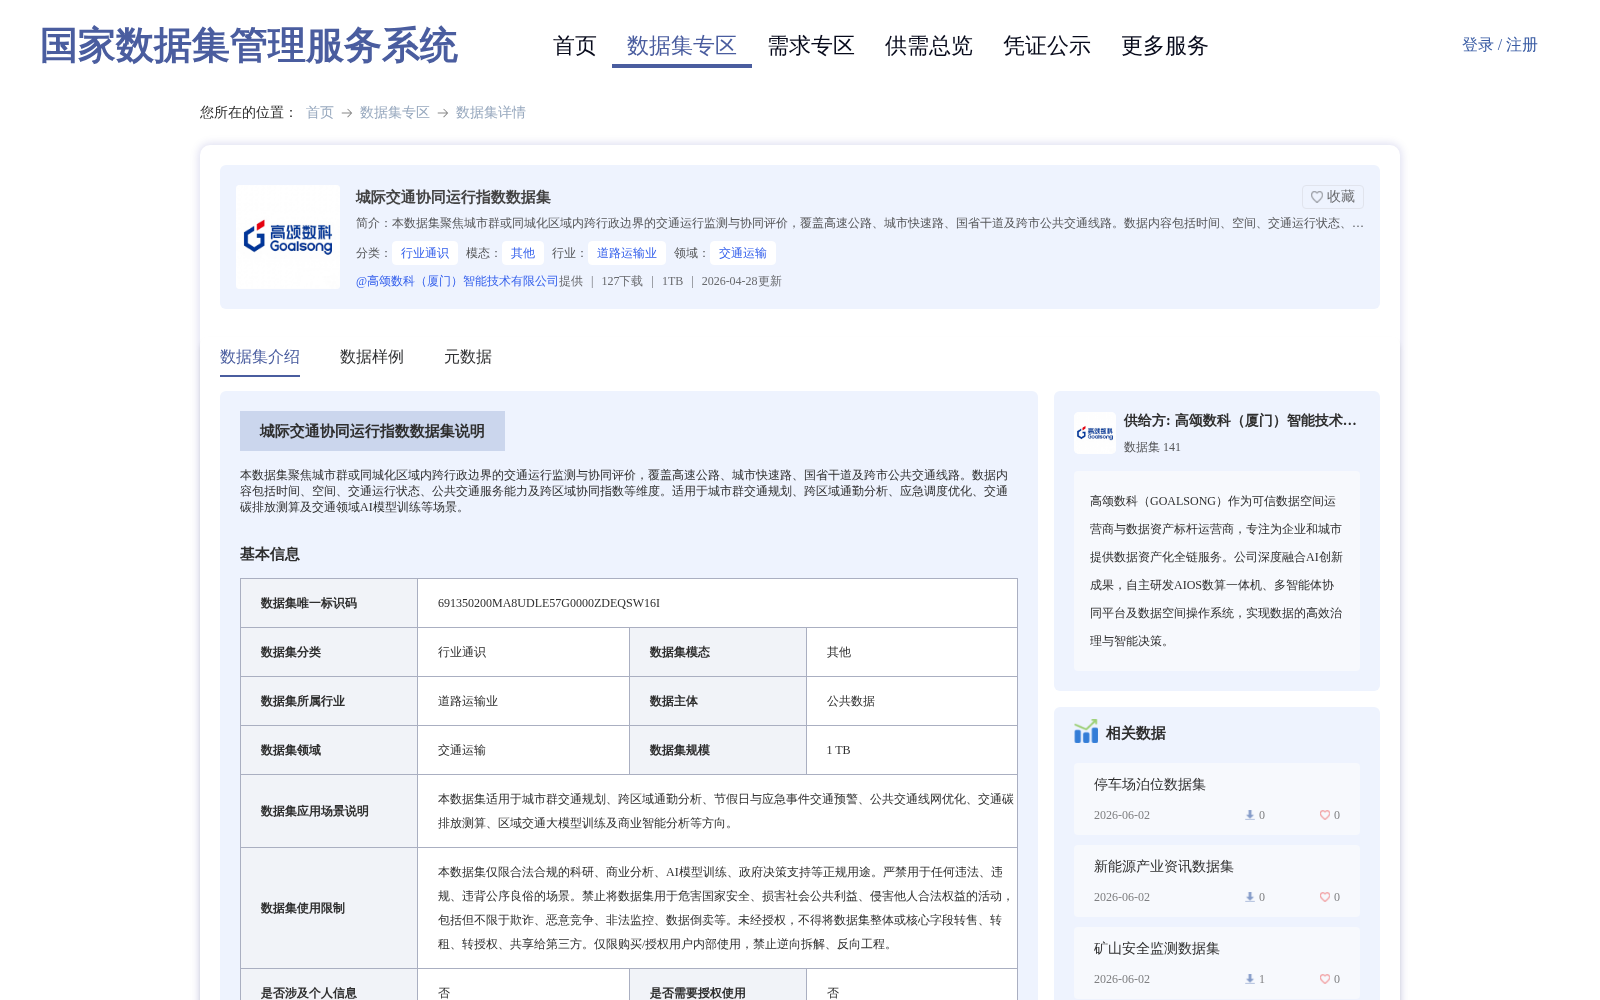
Task: Click the 国家数据集管理服务系统 site title
Action: pyautogui.click(x=249, y=46)
